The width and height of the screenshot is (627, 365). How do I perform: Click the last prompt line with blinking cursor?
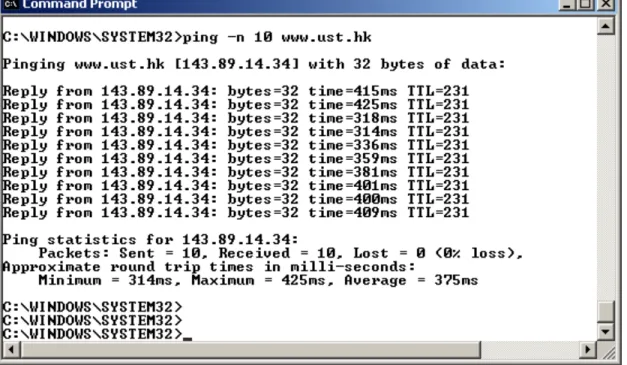click(x=97, y=334)
